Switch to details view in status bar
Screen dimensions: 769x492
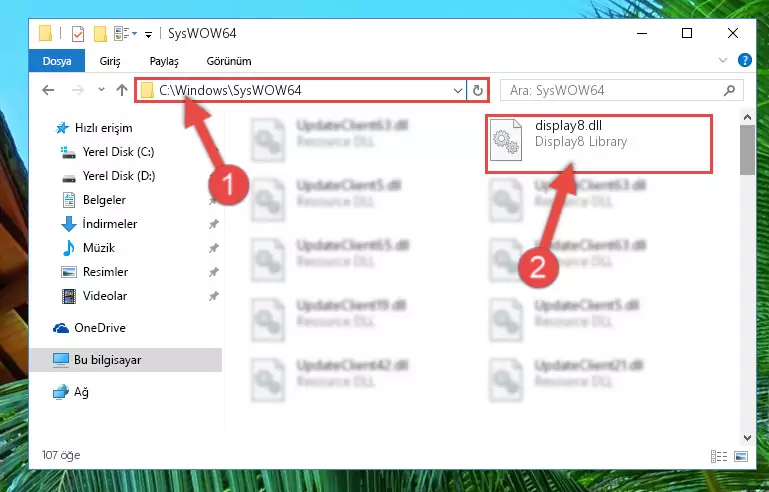(718, 456)
